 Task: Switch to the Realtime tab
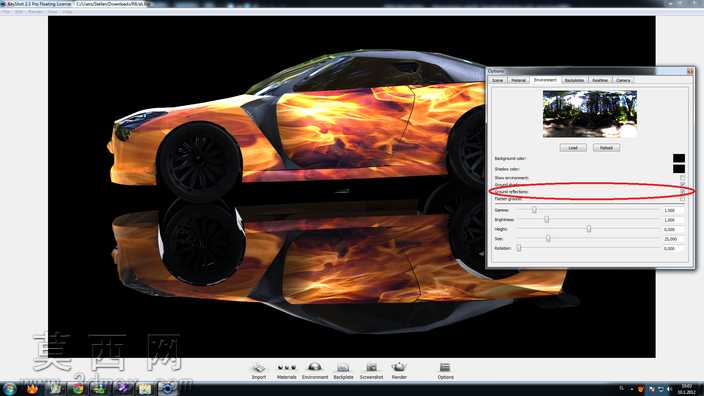tap(599, 80)
